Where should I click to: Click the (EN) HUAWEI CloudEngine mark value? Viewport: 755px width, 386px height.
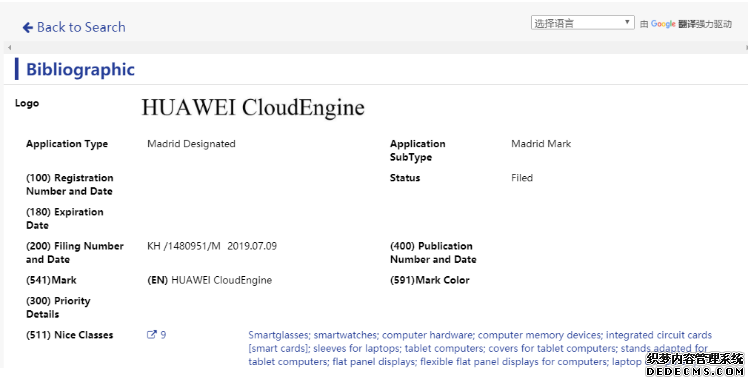pos(209,280)
